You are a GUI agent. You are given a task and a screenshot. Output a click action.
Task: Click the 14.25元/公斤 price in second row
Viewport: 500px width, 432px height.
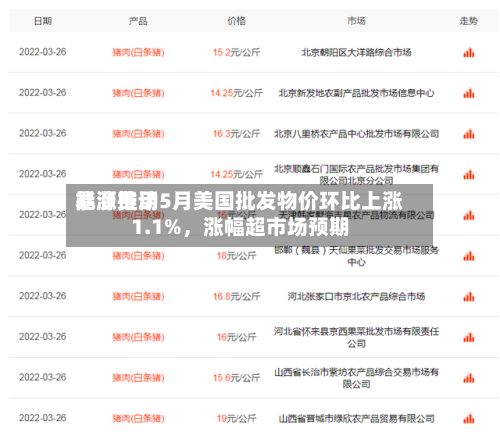236,93
